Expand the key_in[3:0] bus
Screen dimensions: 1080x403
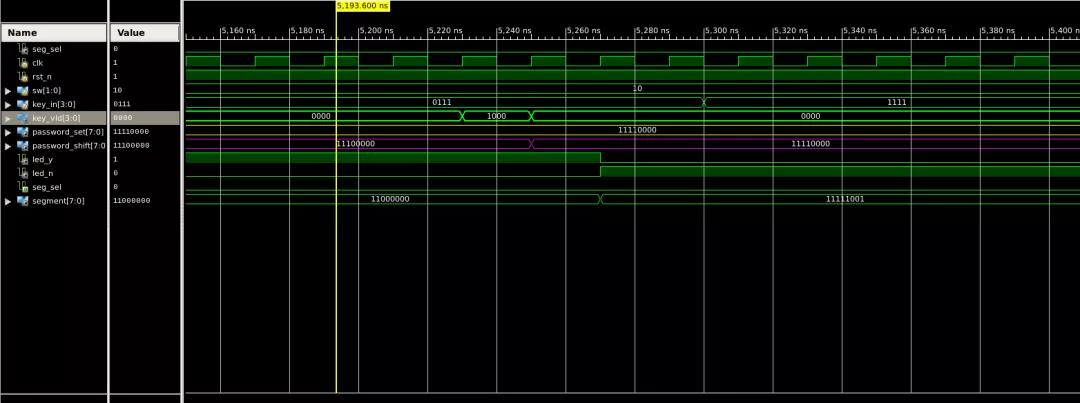click(x=9, y=104)
